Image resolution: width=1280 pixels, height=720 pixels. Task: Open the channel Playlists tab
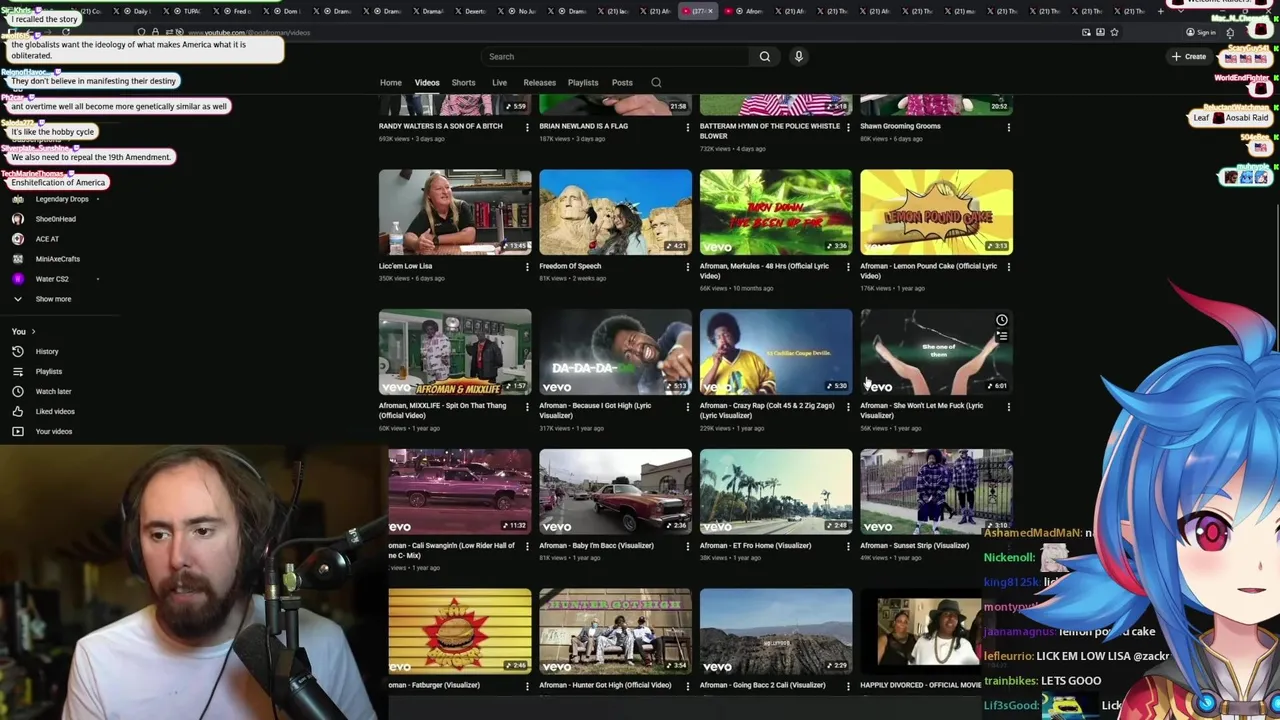click(583, 83)
